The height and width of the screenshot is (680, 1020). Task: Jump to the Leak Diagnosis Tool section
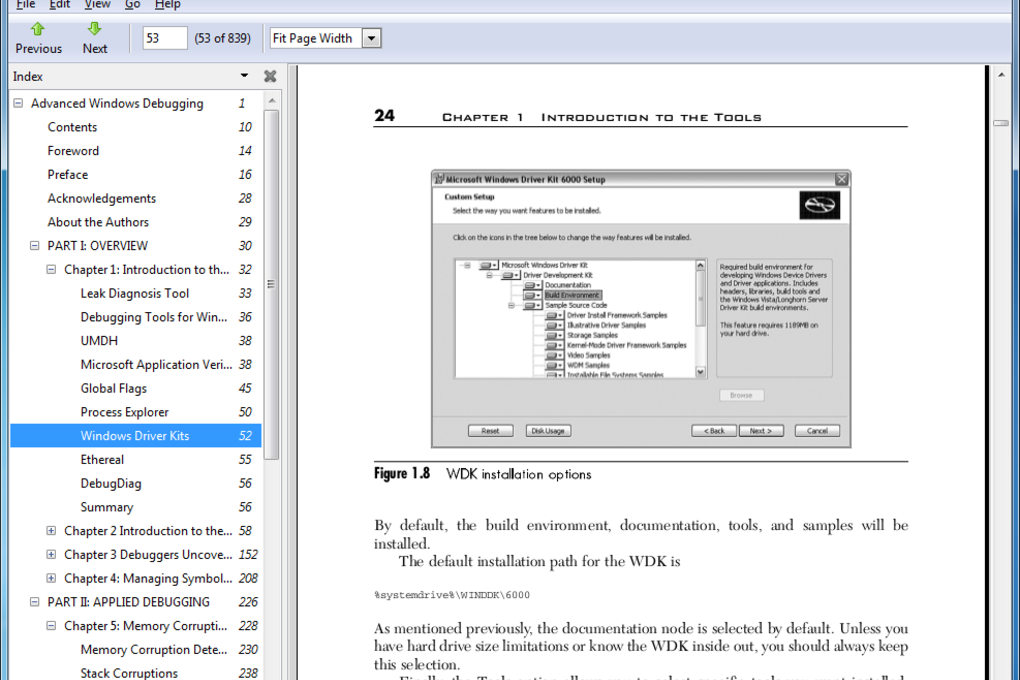point(135,293)
